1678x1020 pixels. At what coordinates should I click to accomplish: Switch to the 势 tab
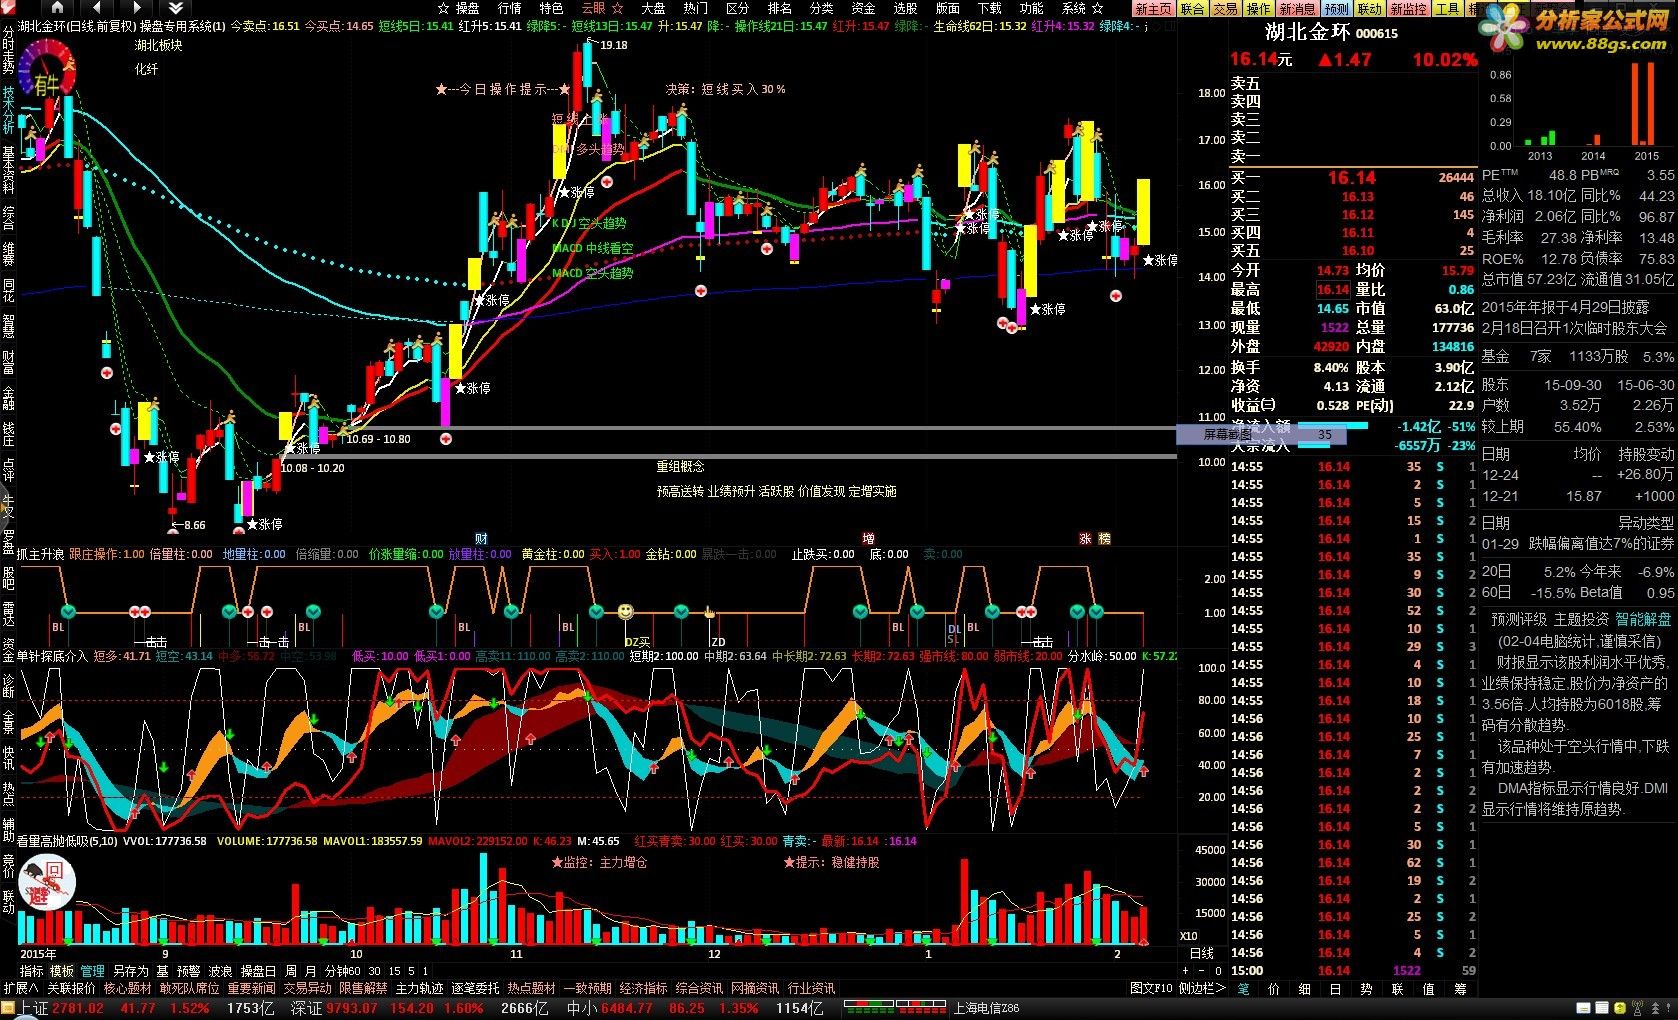tap(1366, 988)
